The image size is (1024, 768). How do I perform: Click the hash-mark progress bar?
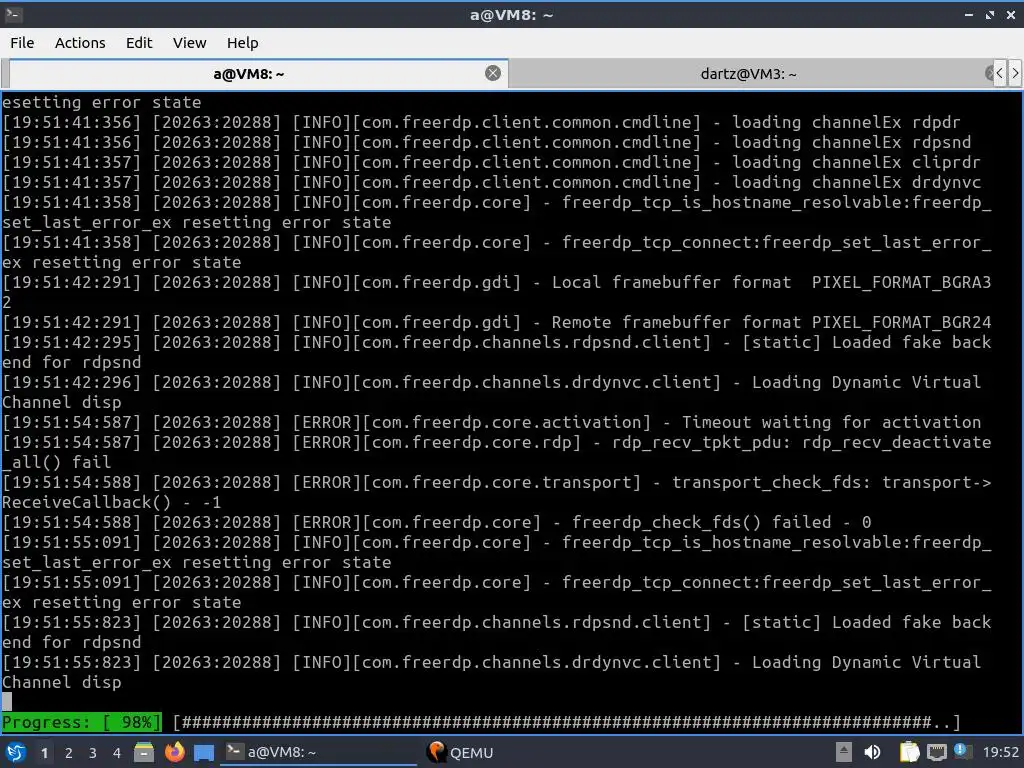567,722
